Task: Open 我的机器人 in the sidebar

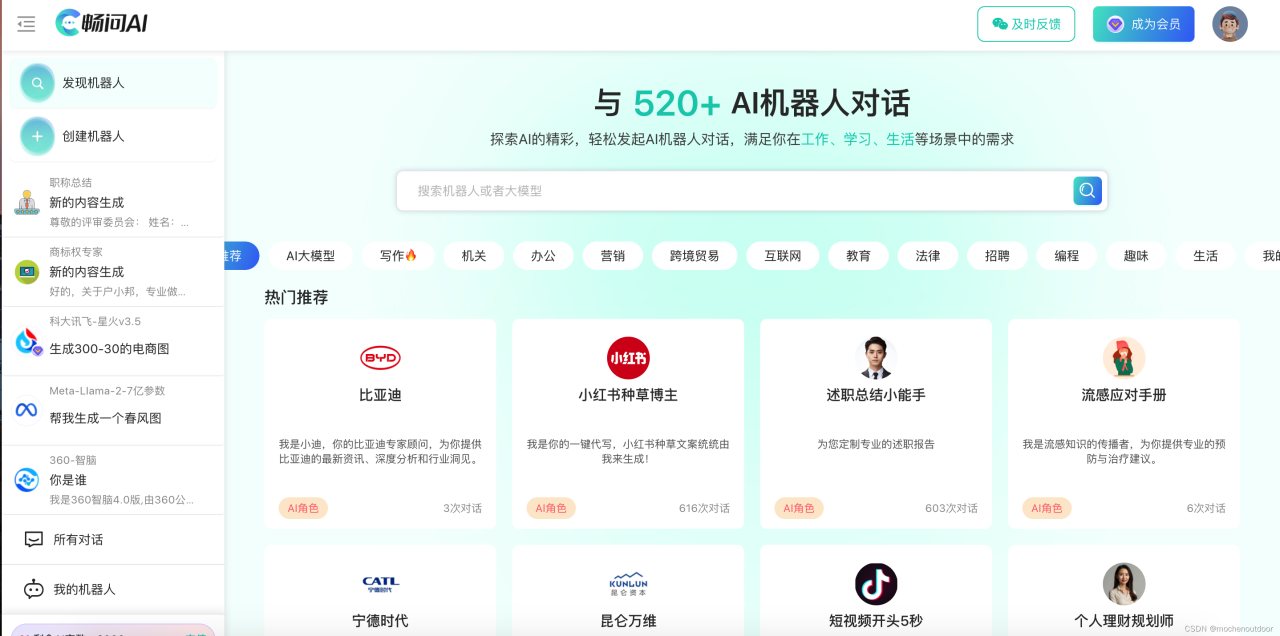Action: click(112, 589)
